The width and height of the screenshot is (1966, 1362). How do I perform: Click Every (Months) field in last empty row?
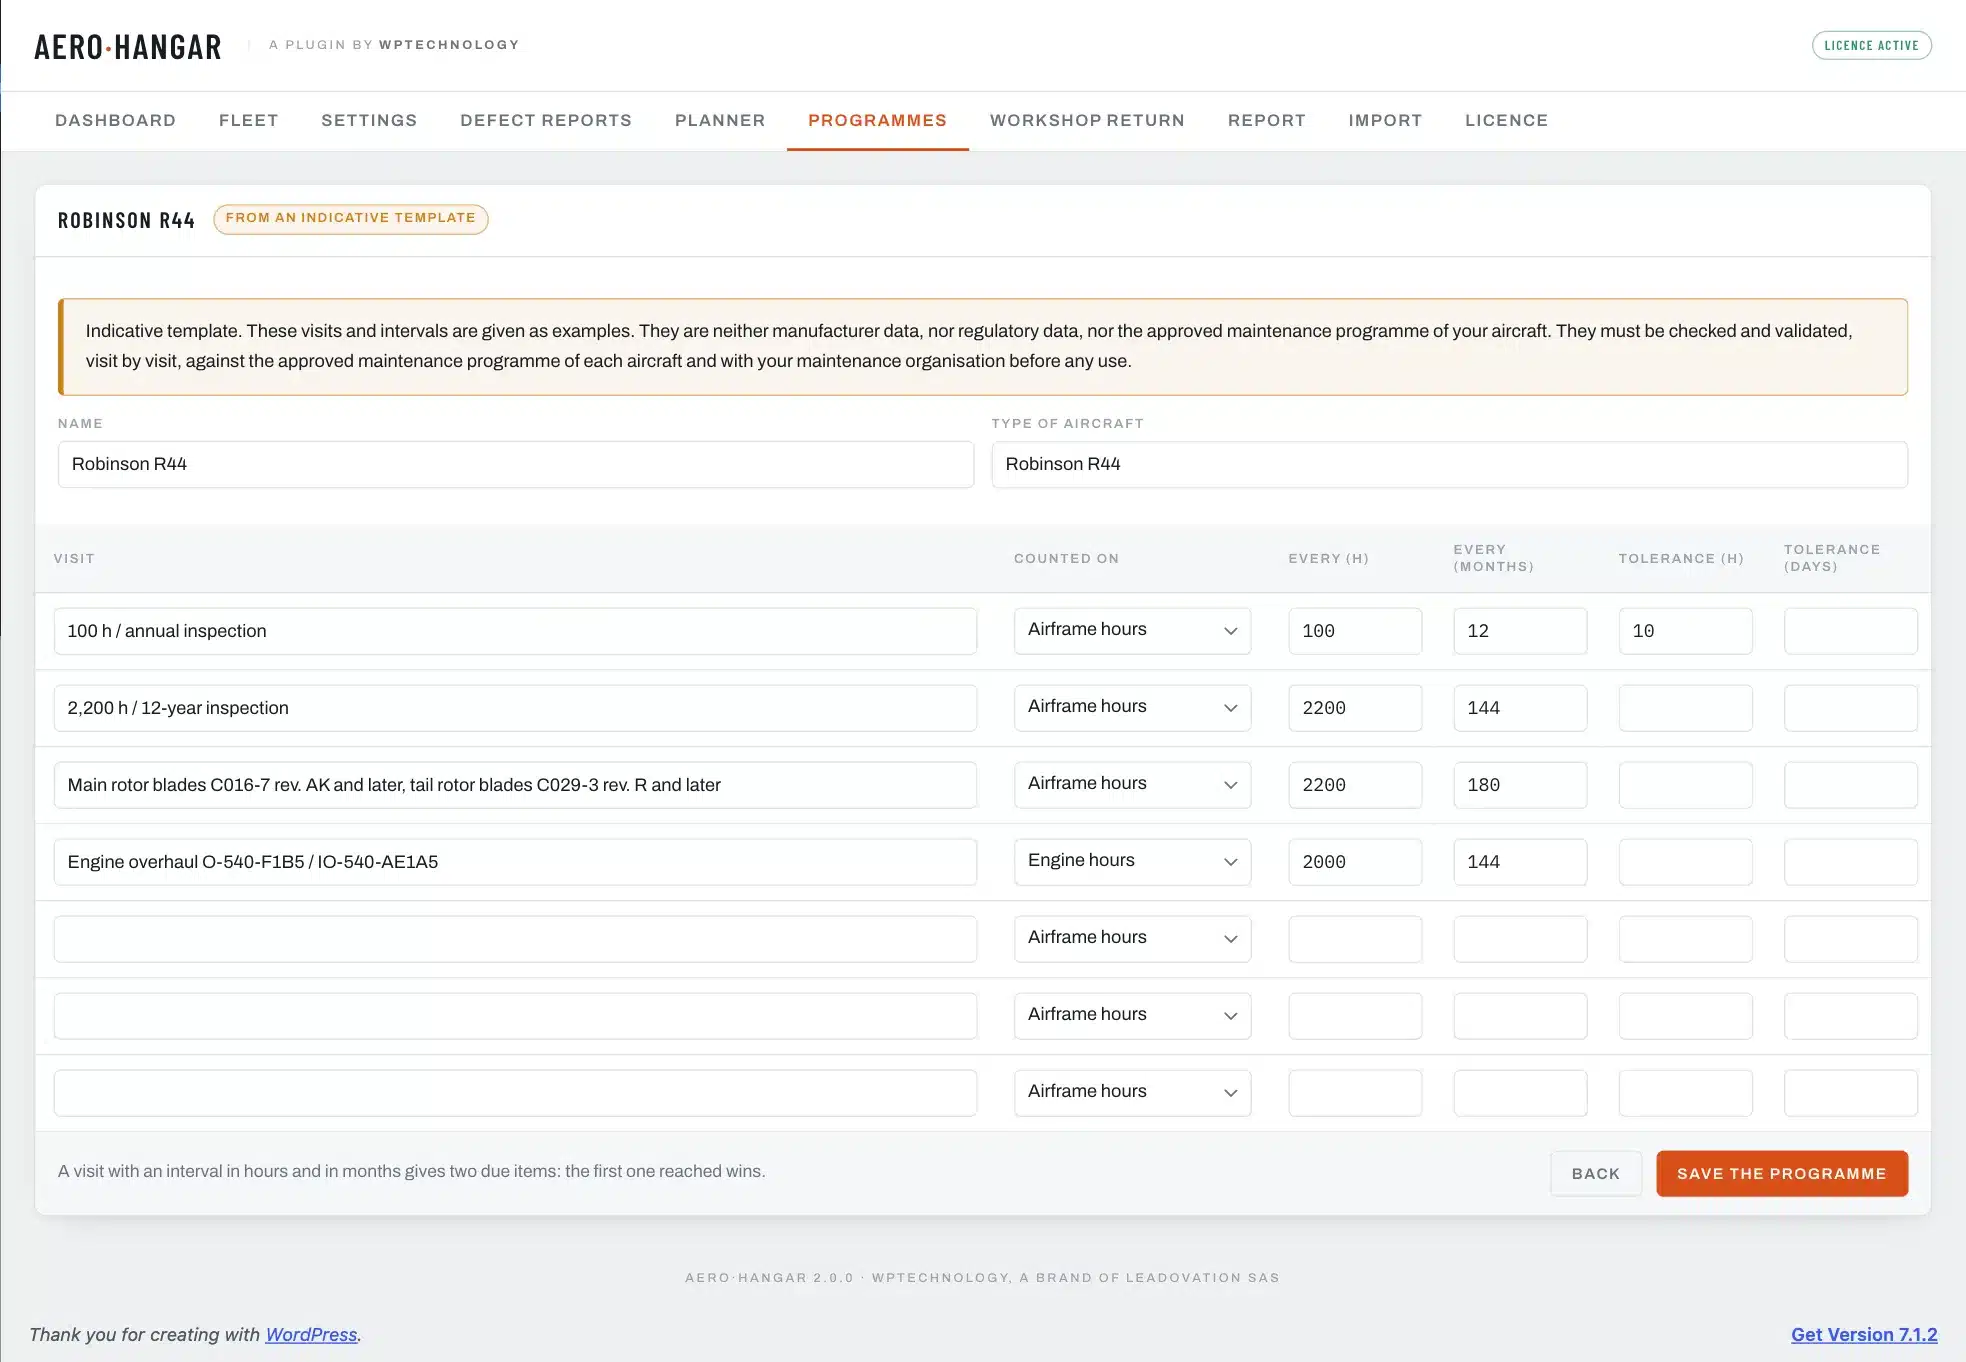click(1520, 1093)
